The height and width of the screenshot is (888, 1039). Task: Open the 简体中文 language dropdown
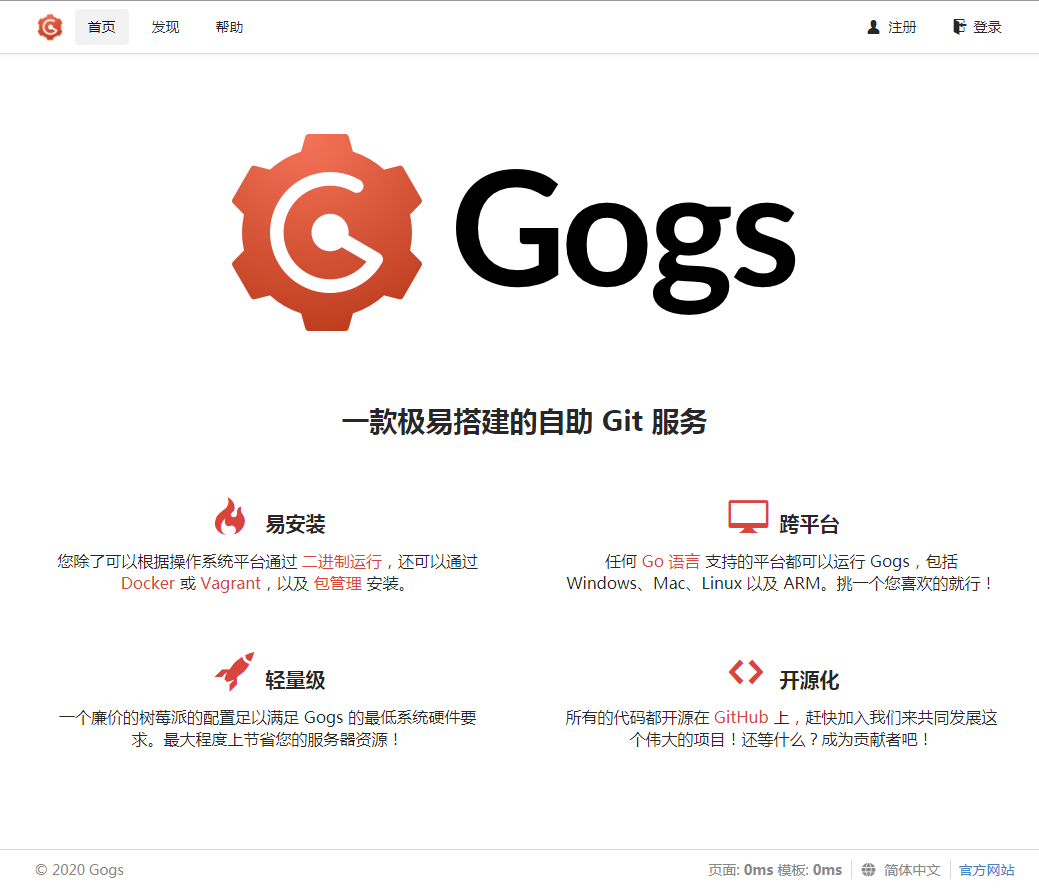click(x=901, y=869)
